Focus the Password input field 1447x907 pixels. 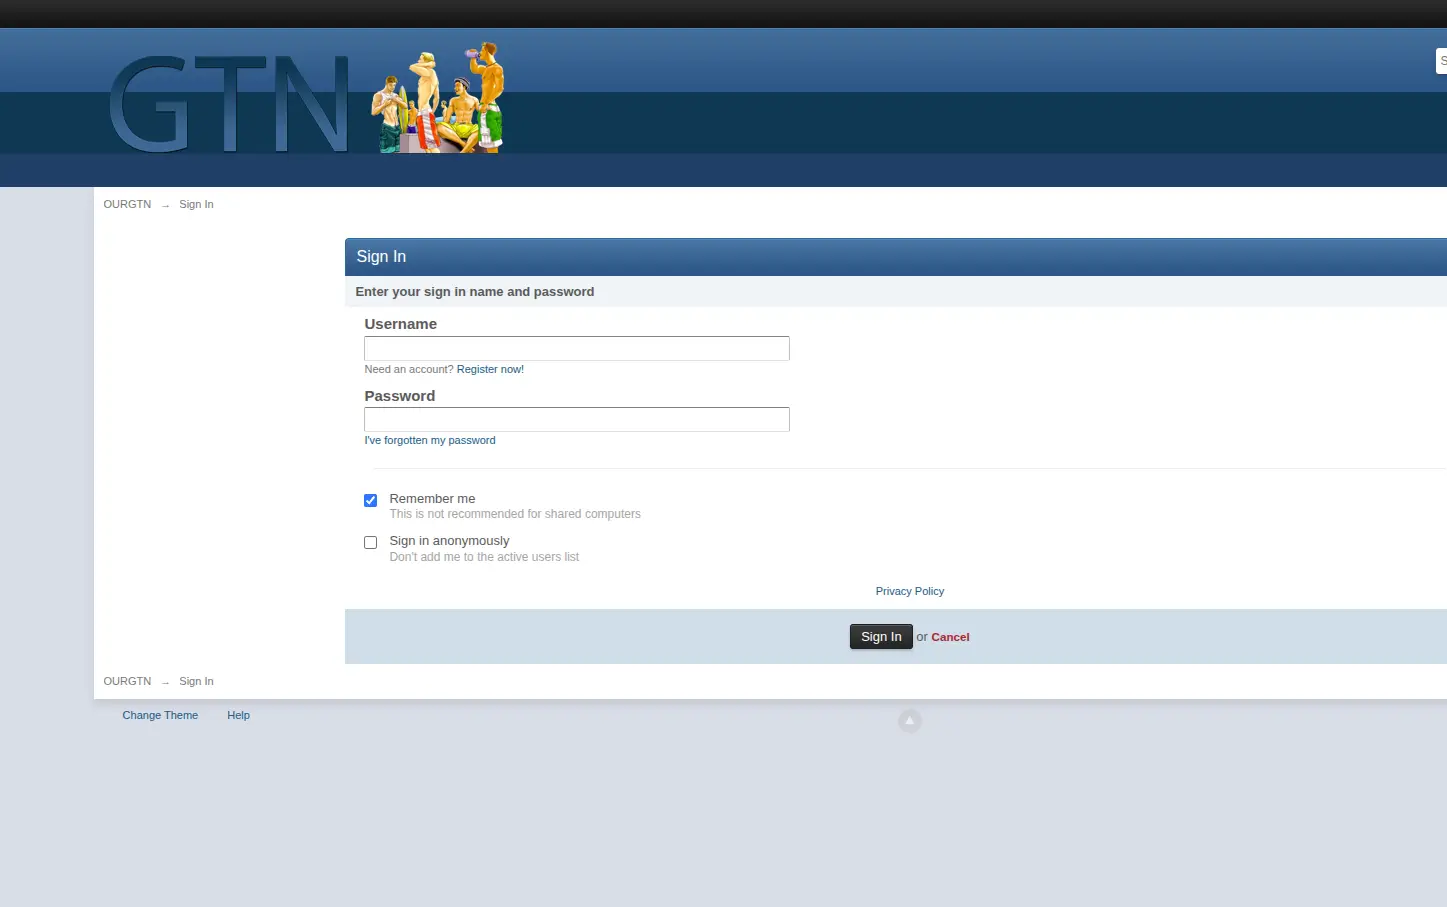[577, 419]
